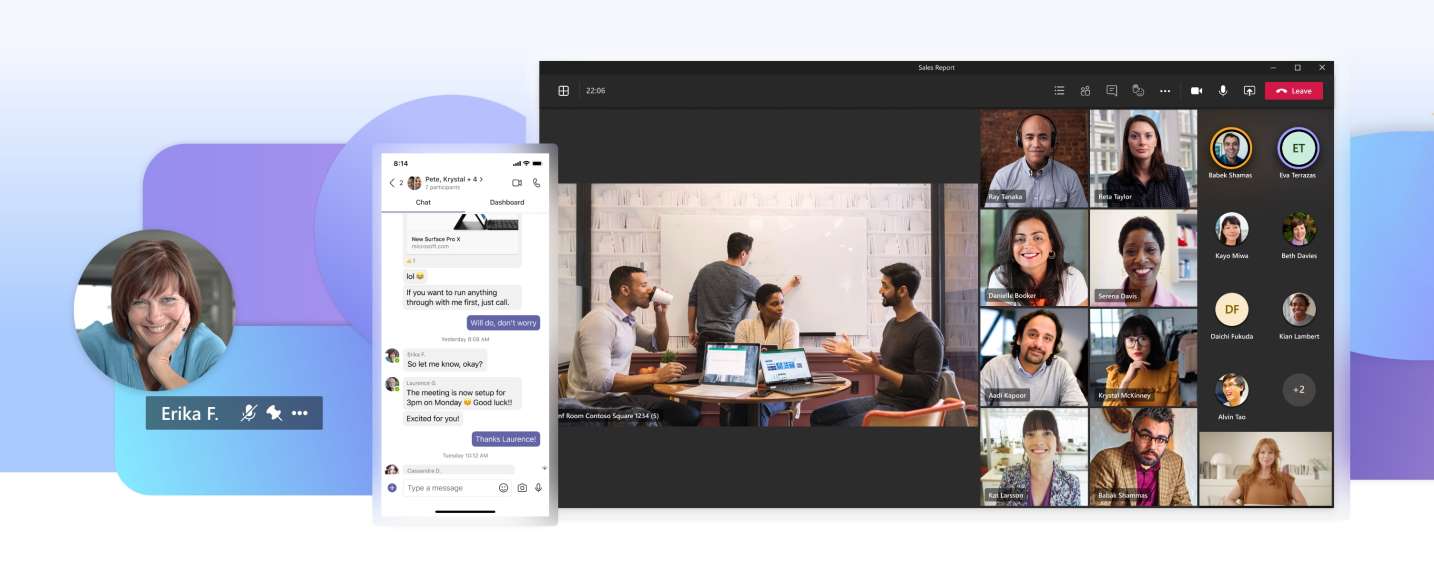Click Laurence G. avatar in mobile chat

pos(392,384)
